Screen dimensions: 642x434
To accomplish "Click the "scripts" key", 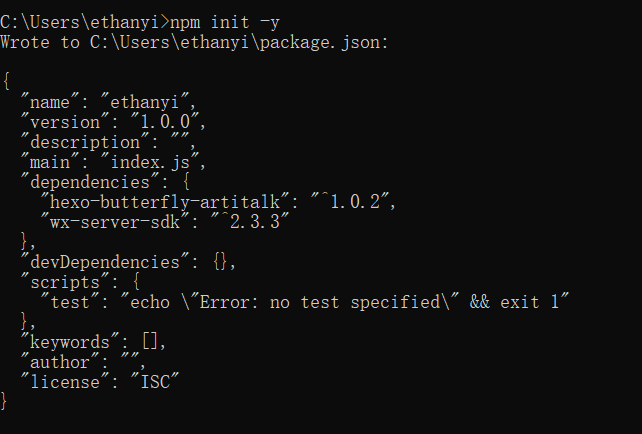I will (x=65, y=283).
